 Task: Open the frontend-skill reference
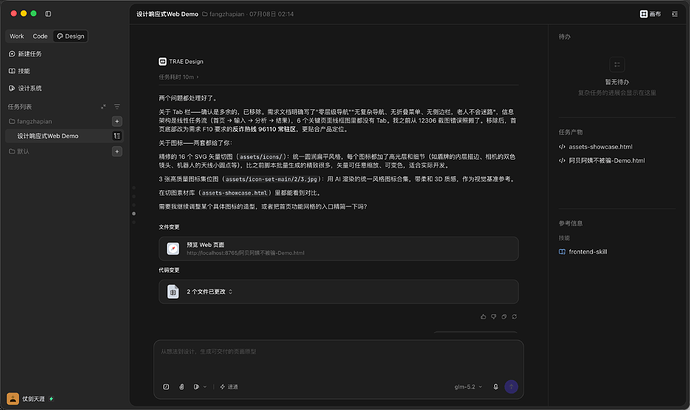(x=583, y=252)
